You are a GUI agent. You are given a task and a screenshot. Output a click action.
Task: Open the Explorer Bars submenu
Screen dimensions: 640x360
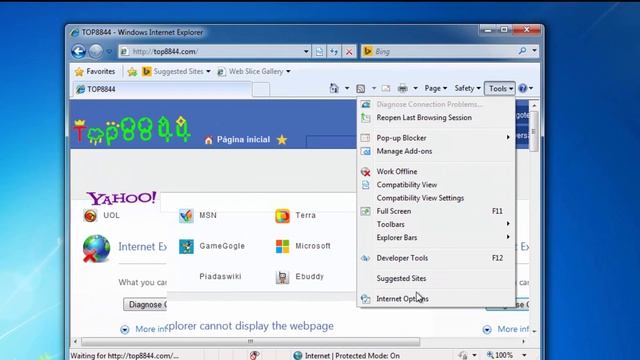click(x=436, y=238)
